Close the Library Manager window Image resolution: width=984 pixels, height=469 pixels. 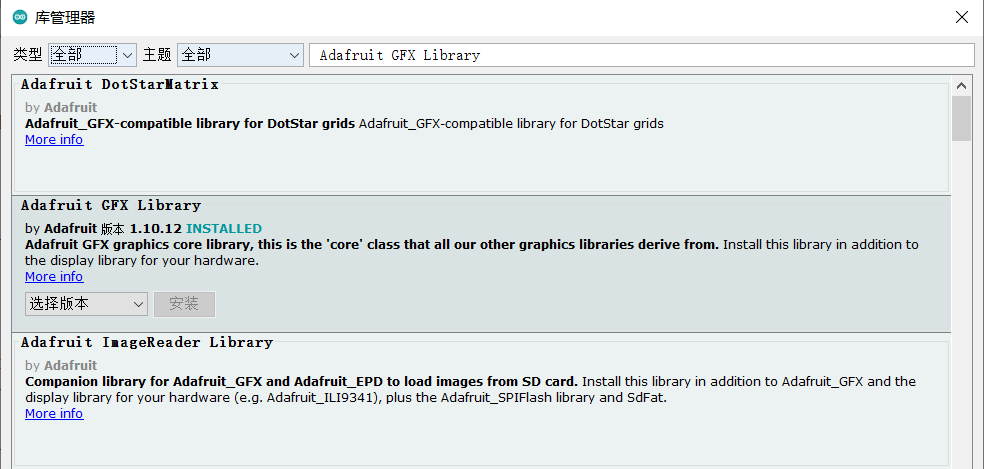point(961,17)
